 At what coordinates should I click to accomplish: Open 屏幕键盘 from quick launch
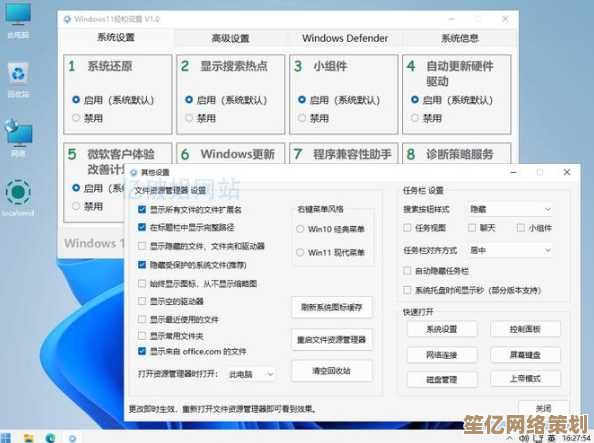point(525,355)
